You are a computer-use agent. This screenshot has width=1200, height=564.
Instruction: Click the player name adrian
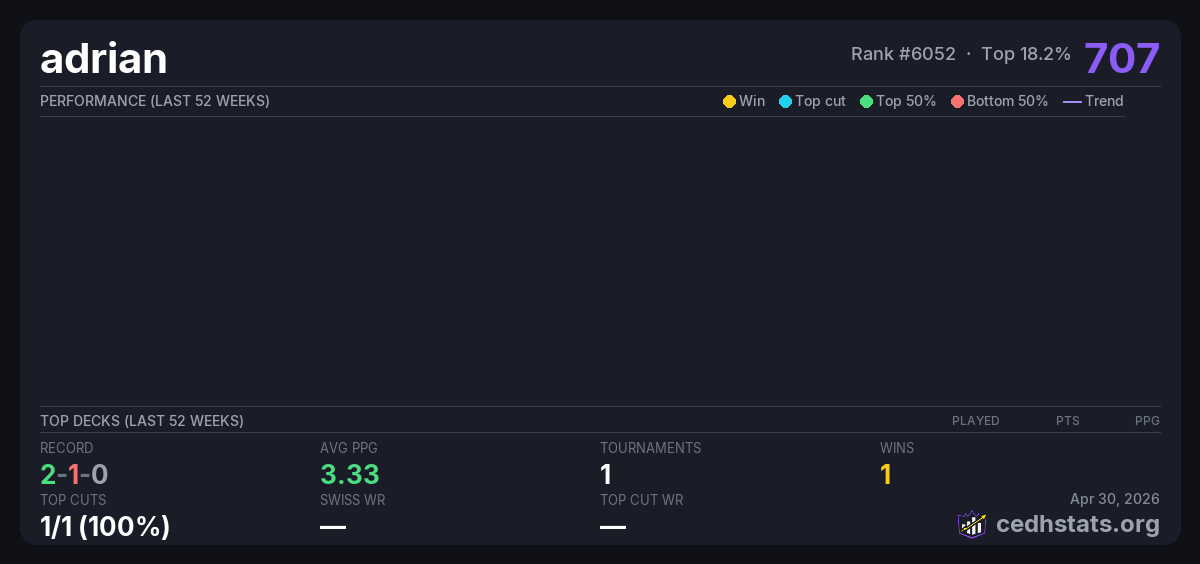point(103,59)
